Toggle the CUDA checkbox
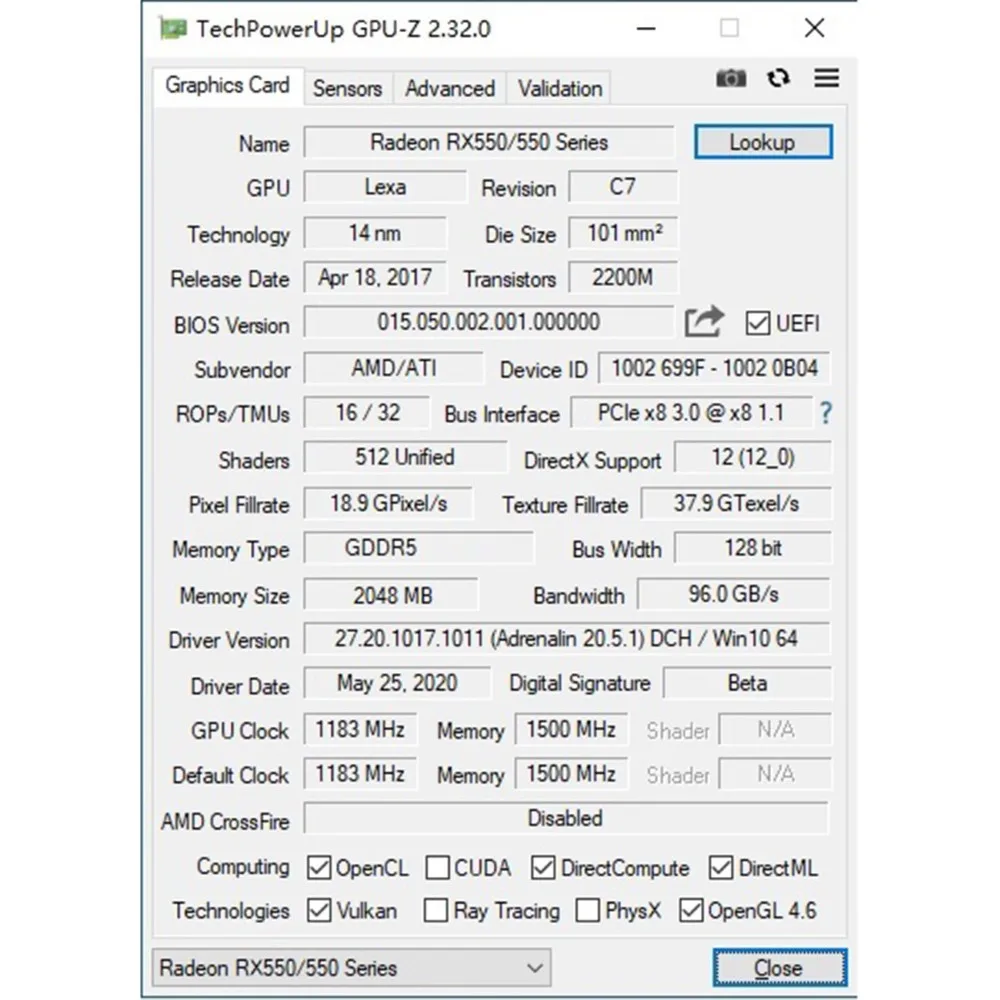Viewport: 1000px width, 1000px height. click(438, 868)
